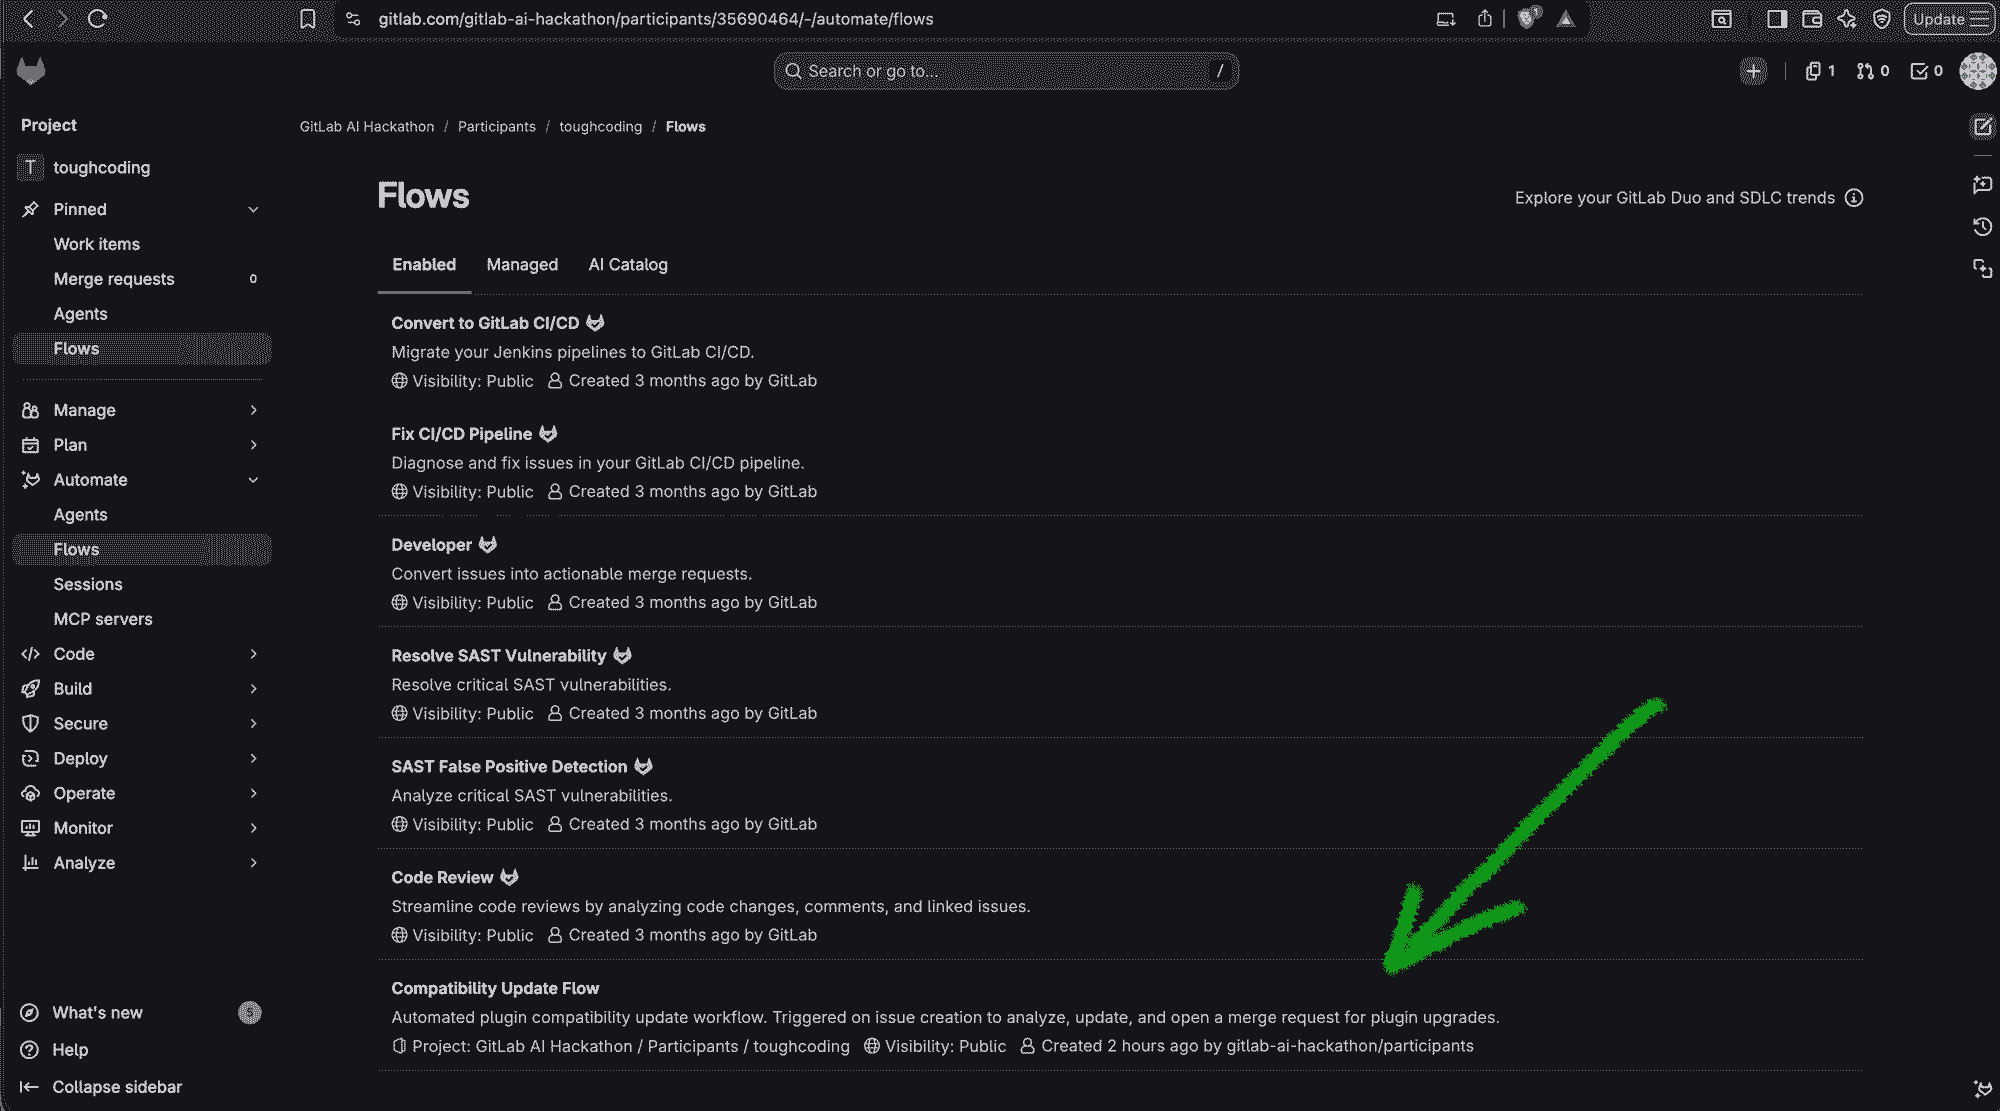Open the user avatar menu
The width and height of the screenshot is (2000, 1111).
(1977, 71)
